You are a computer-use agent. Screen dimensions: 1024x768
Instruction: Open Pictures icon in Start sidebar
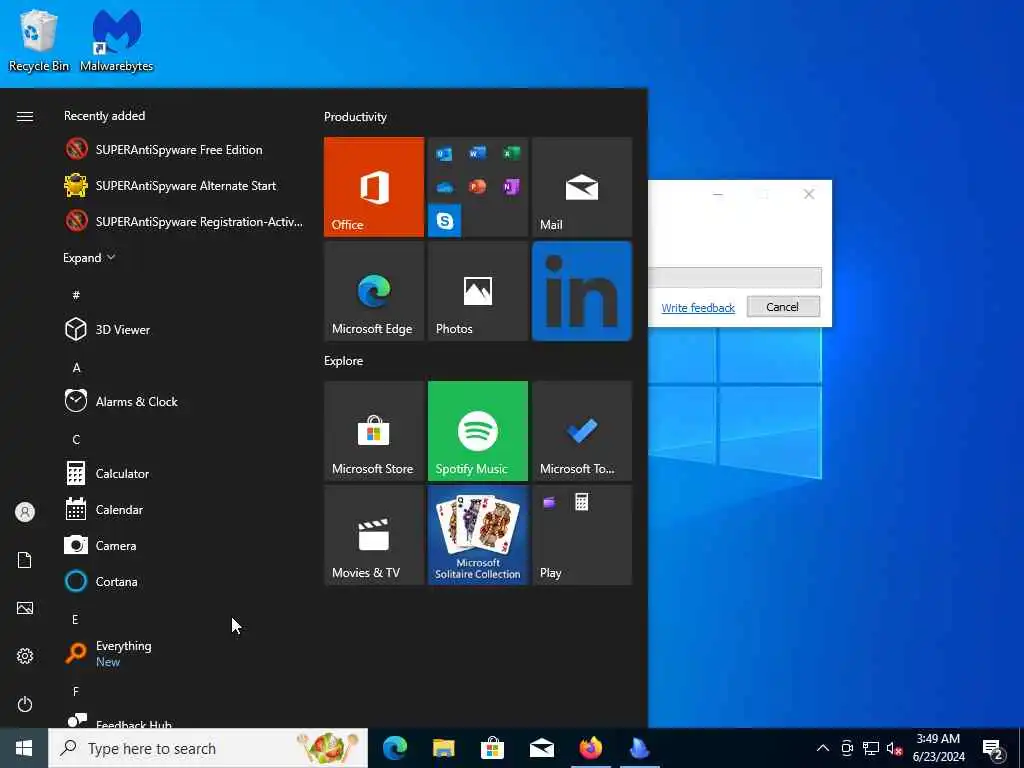point(25,608)
